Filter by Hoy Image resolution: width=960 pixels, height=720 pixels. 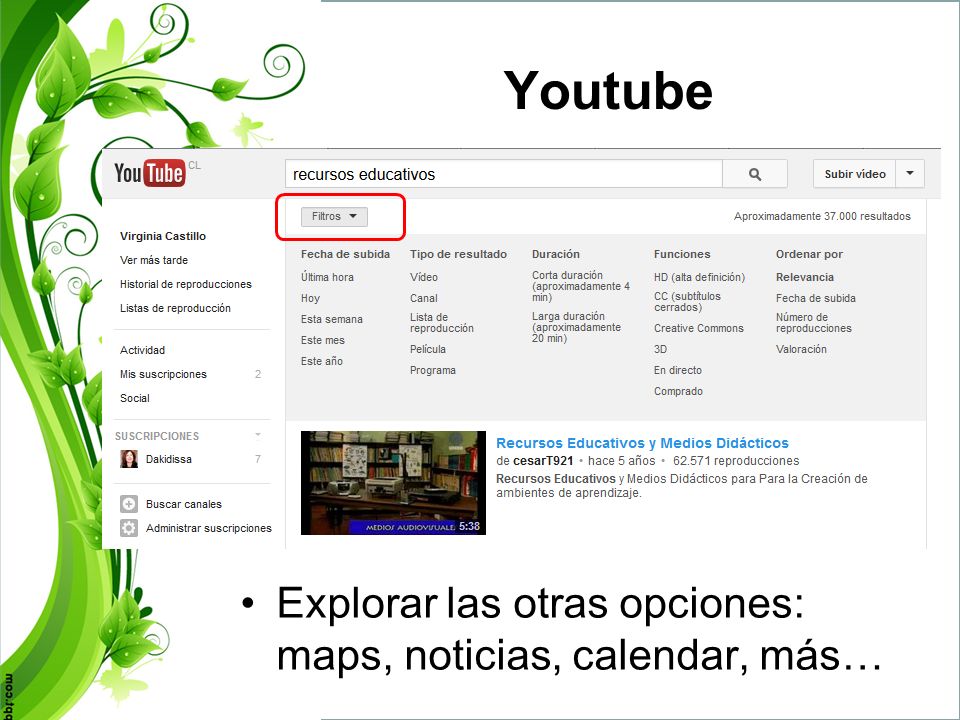(x=310, y=298)
